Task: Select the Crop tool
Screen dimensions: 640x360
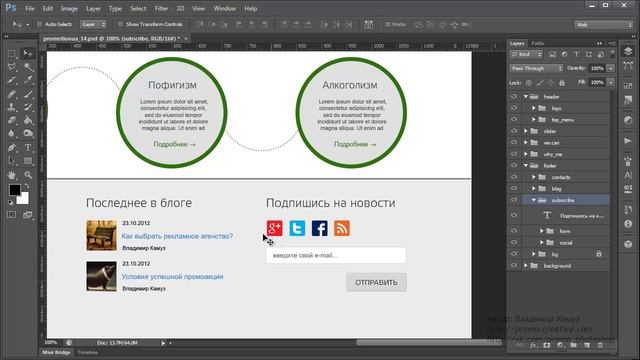Action: coord(12,80)
